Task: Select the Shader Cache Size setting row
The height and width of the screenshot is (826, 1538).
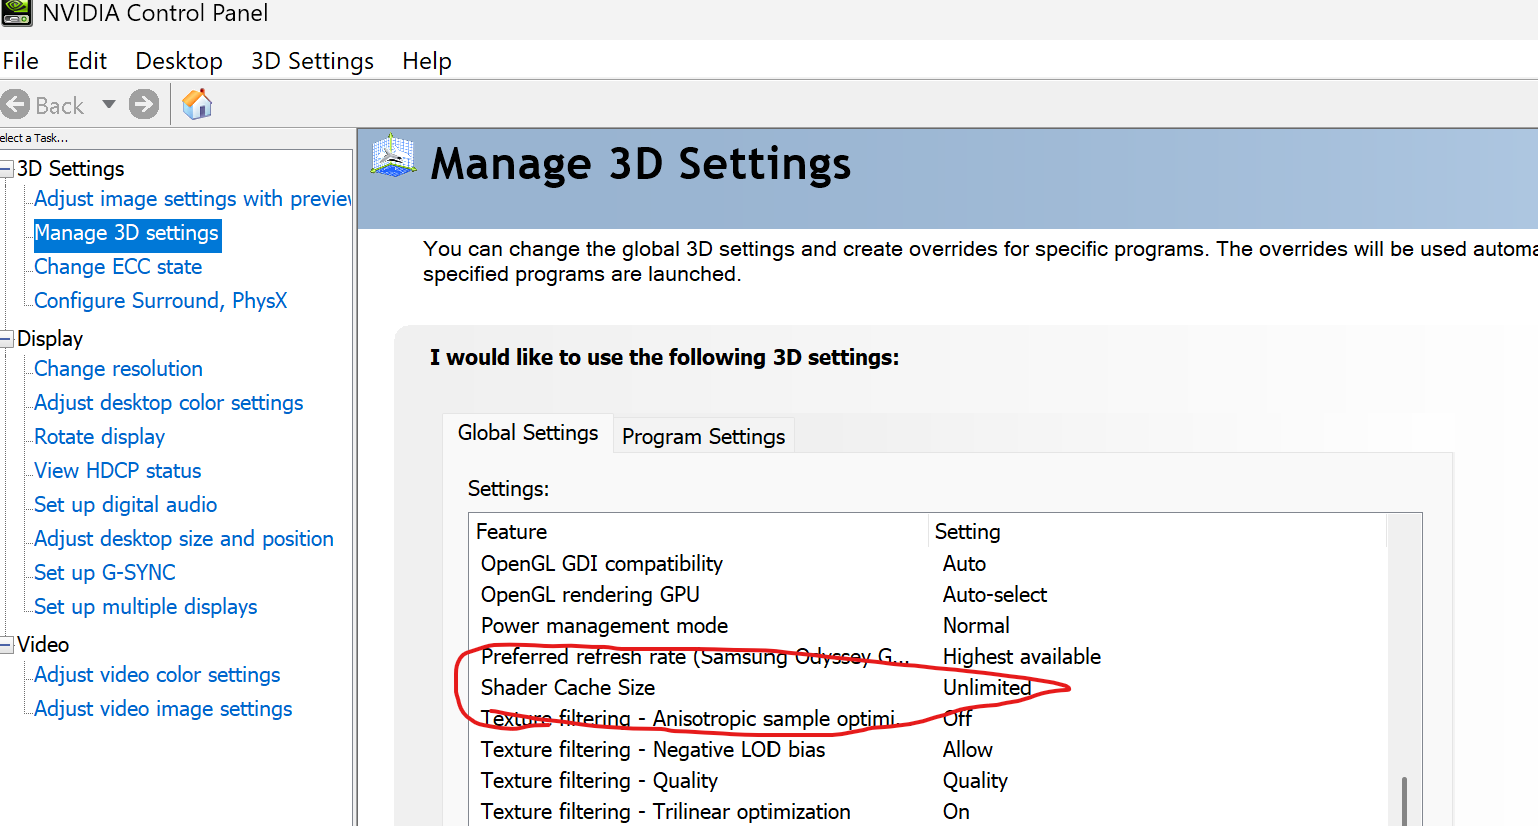Action: [x=568, y=688]
